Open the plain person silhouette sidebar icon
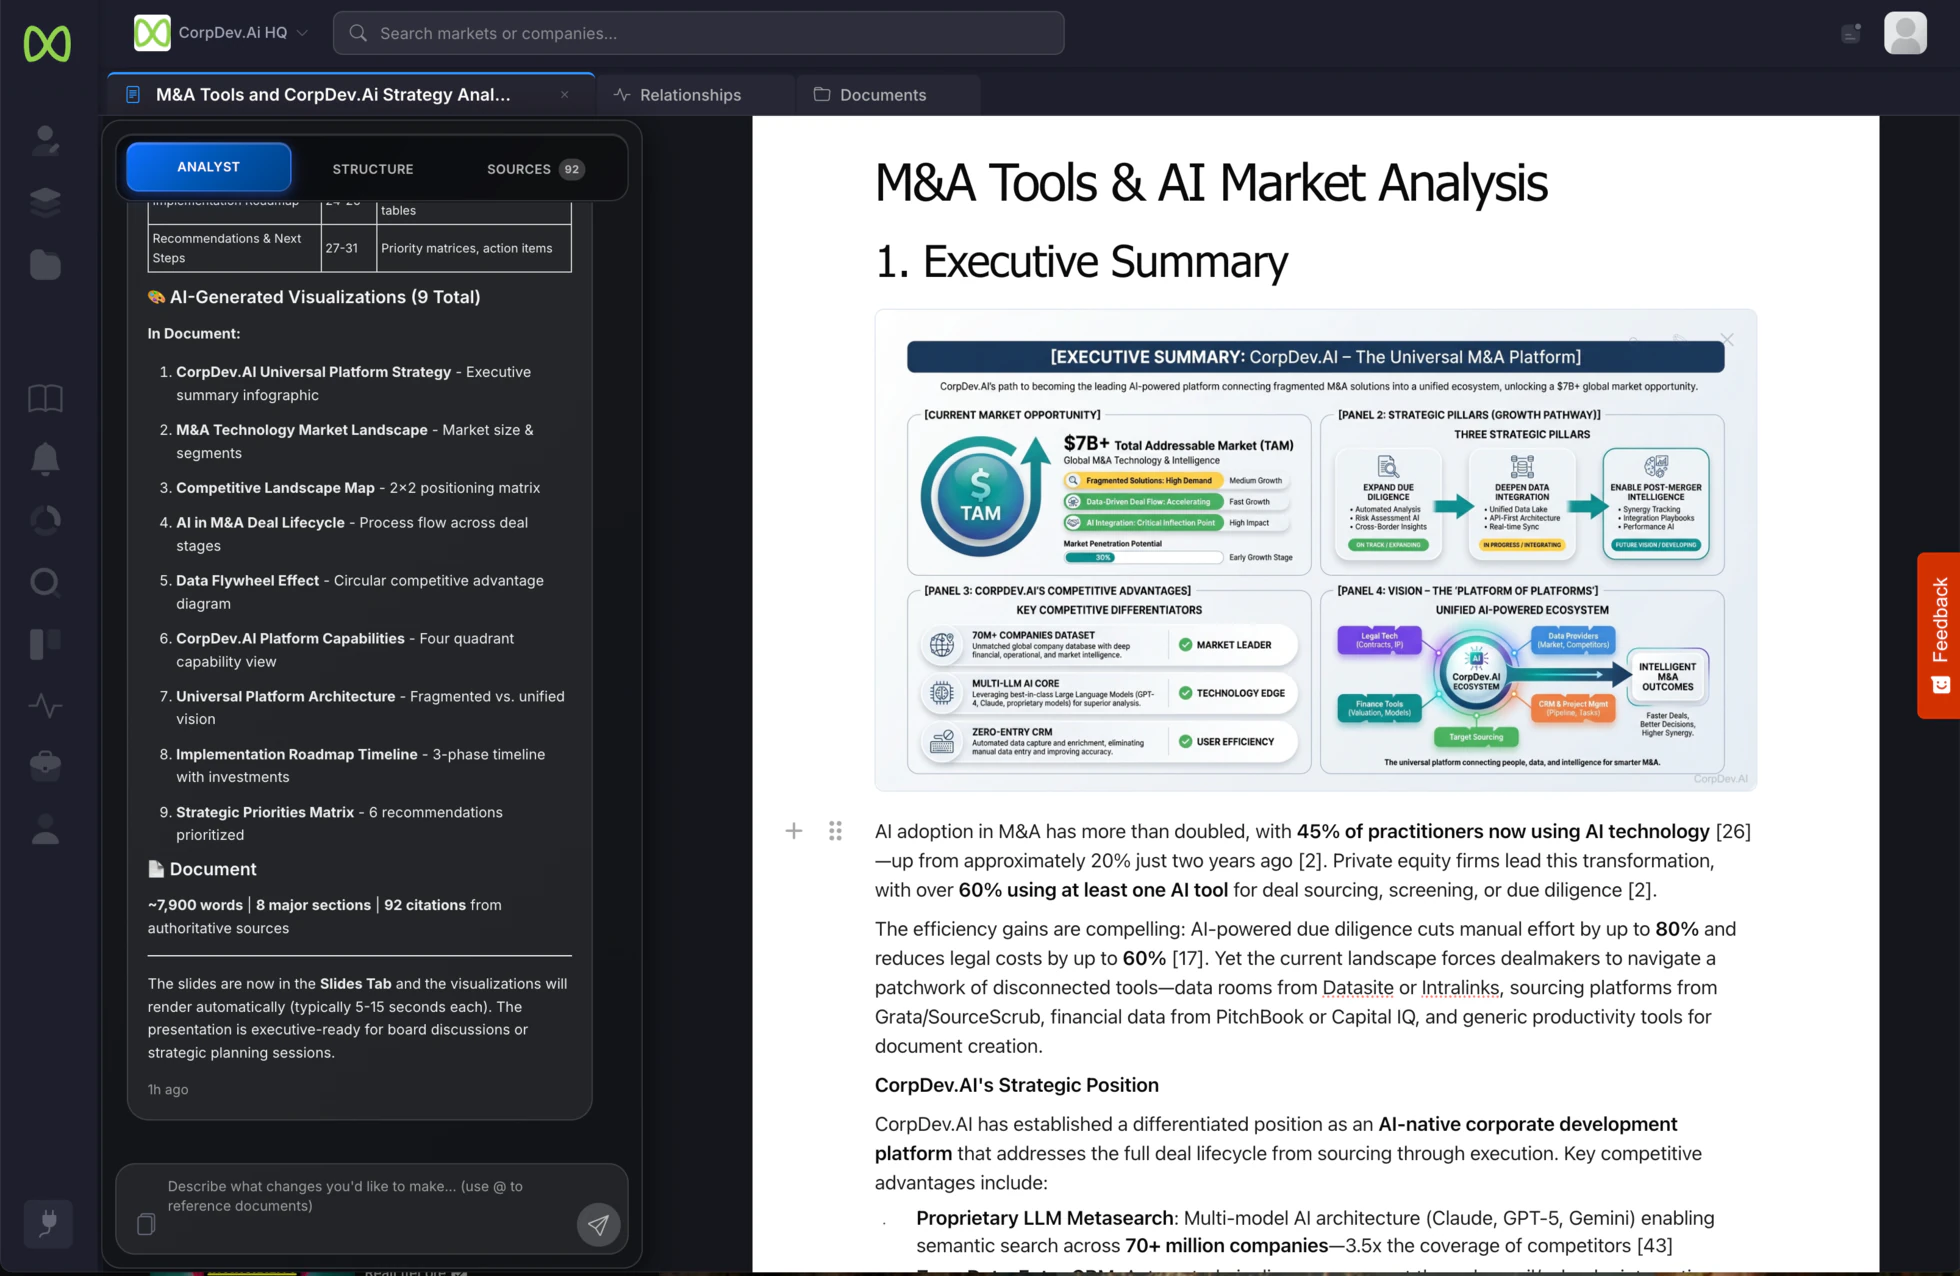 [45, 829]
